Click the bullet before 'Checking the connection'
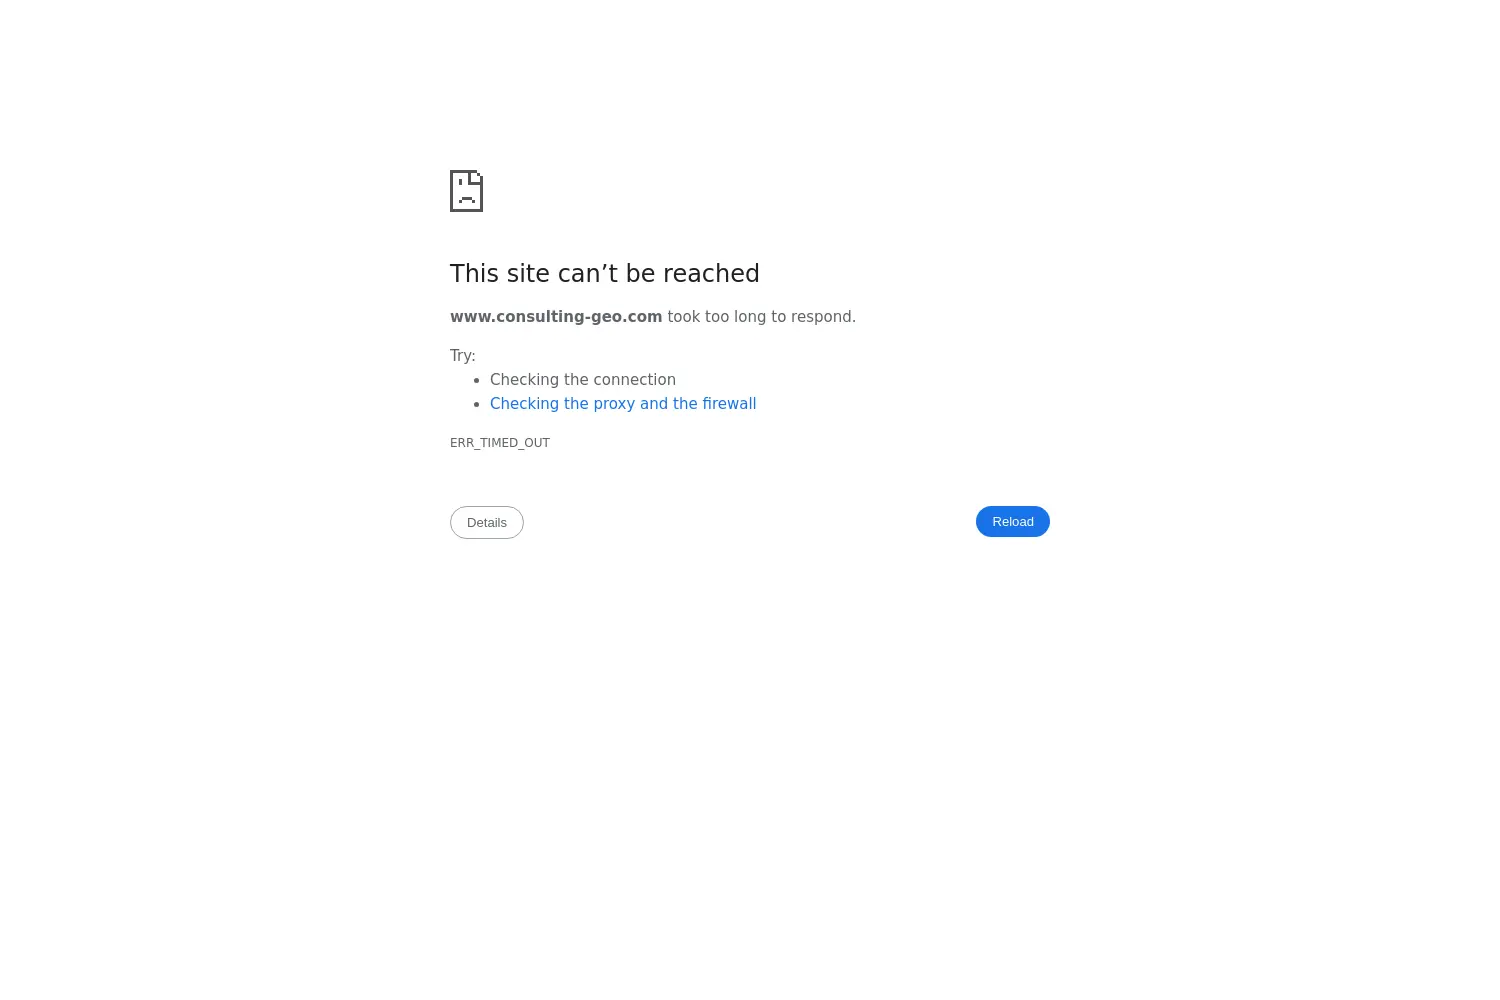The height and width of the screenshot is (1000, 1500). [477, 381]
